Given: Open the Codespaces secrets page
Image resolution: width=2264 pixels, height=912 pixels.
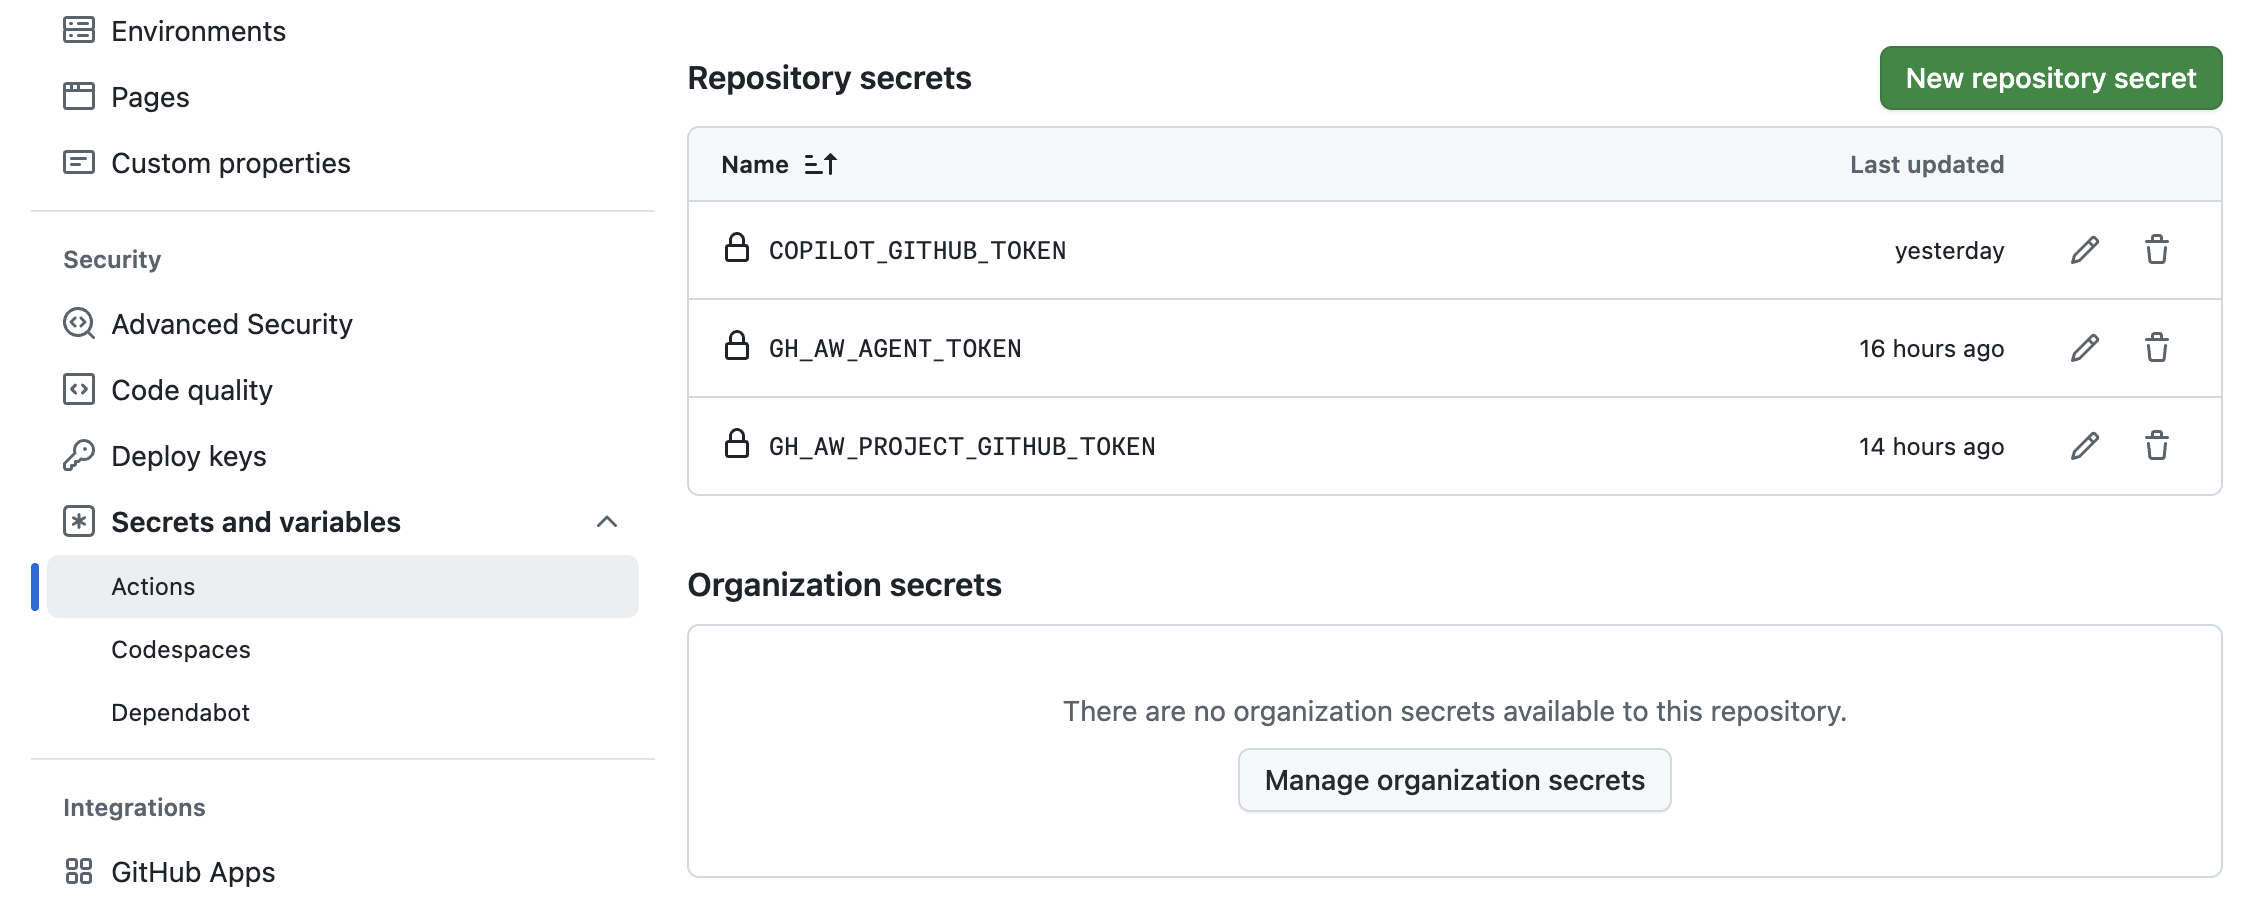Looking at the screenshot, I should [x=181, y=649].
